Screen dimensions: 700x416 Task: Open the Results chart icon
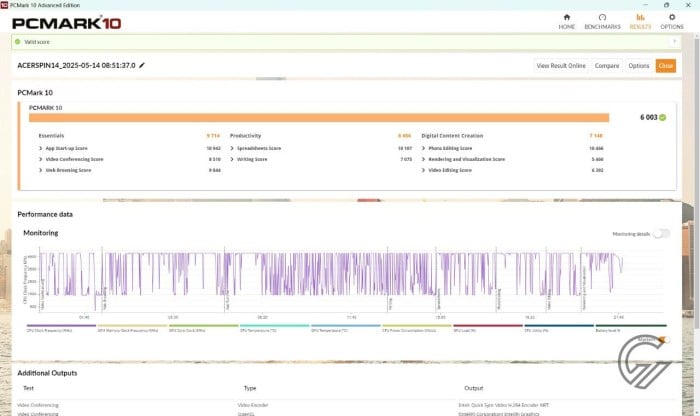(x=640, y=17)
